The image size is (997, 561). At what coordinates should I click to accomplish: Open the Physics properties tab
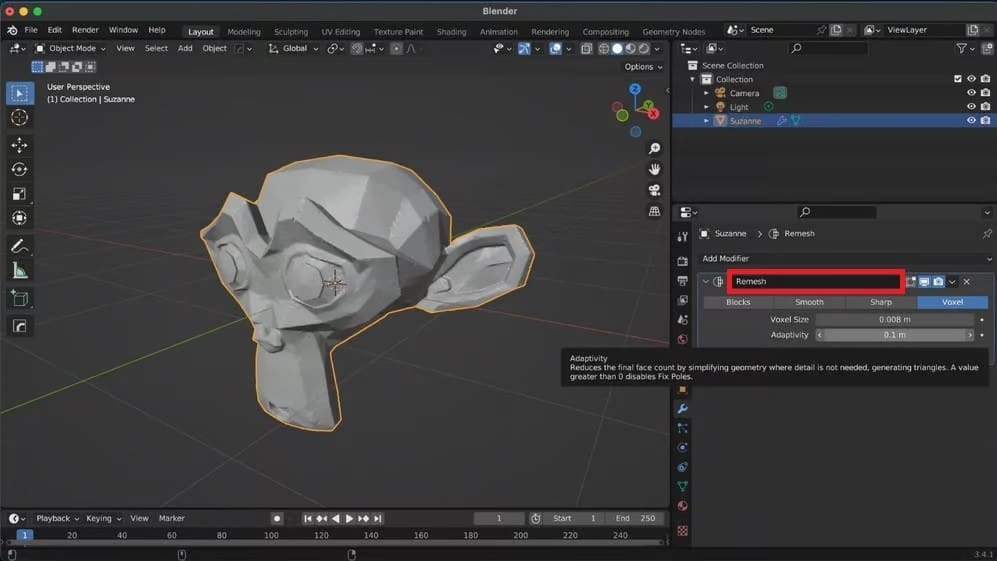682,447
